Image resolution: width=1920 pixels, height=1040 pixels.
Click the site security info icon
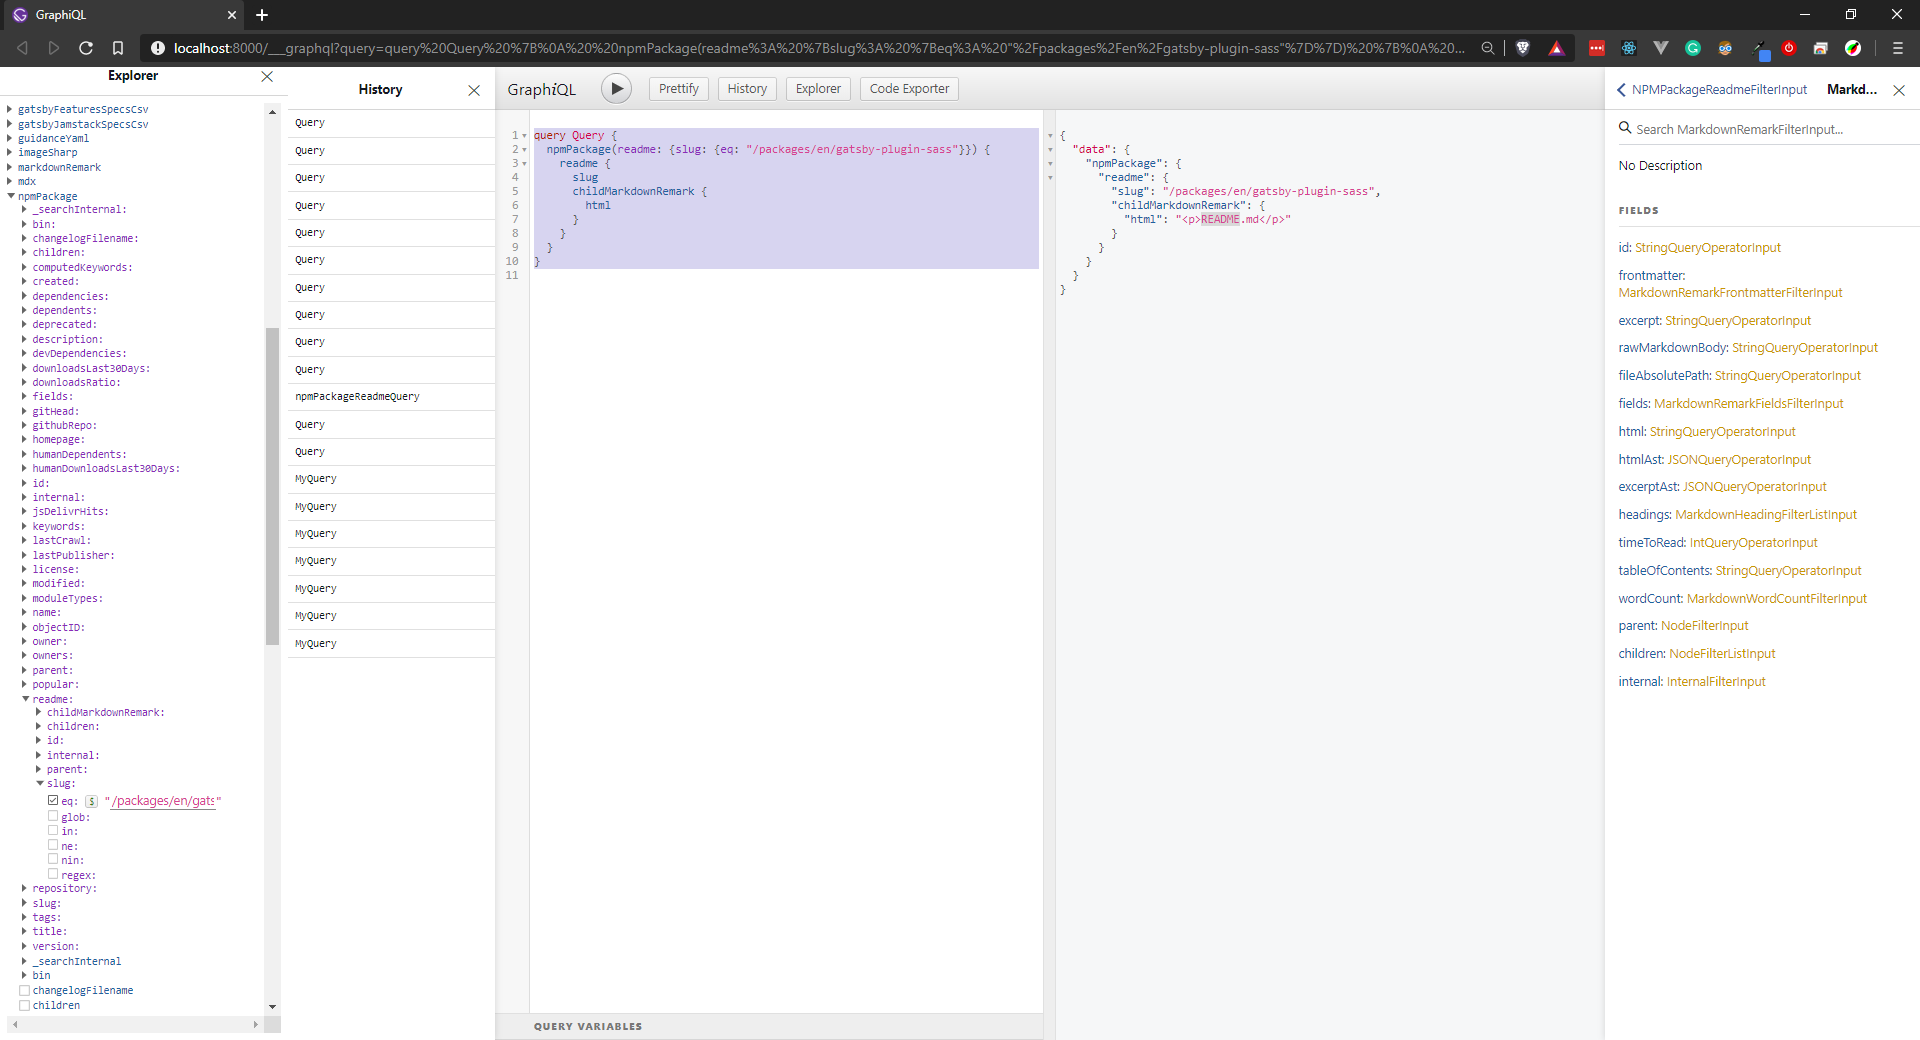(158, 48)
